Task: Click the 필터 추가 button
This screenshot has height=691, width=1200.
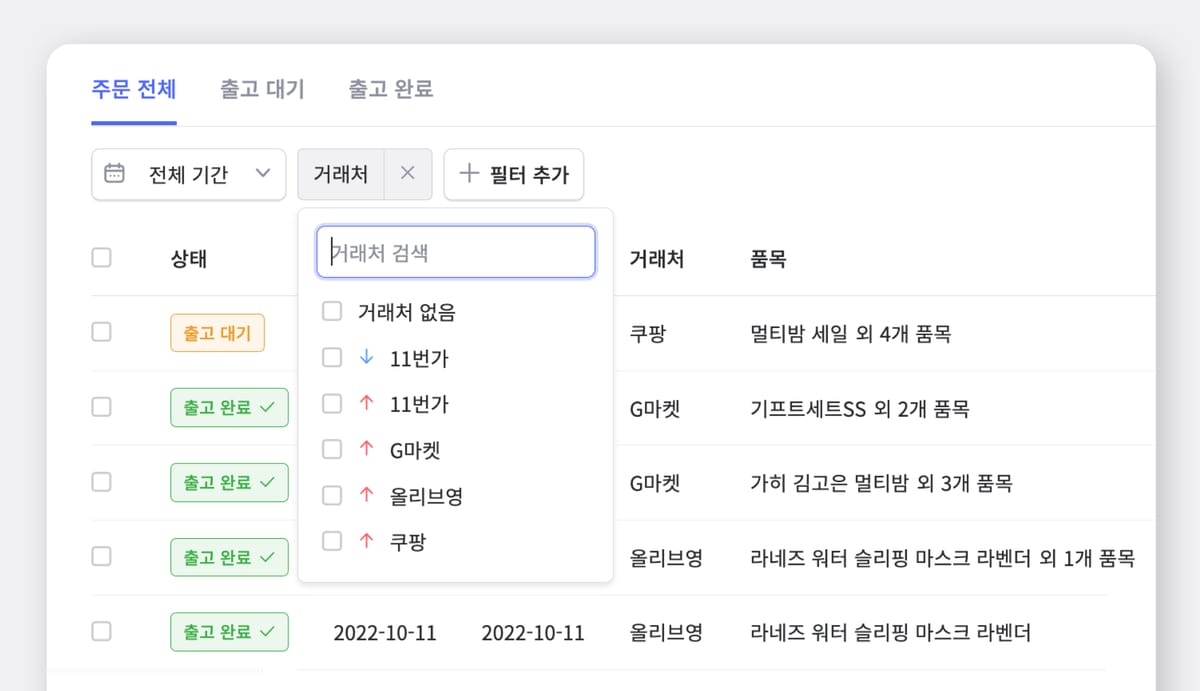Action: pyautogui.click(x=514, y=174)
